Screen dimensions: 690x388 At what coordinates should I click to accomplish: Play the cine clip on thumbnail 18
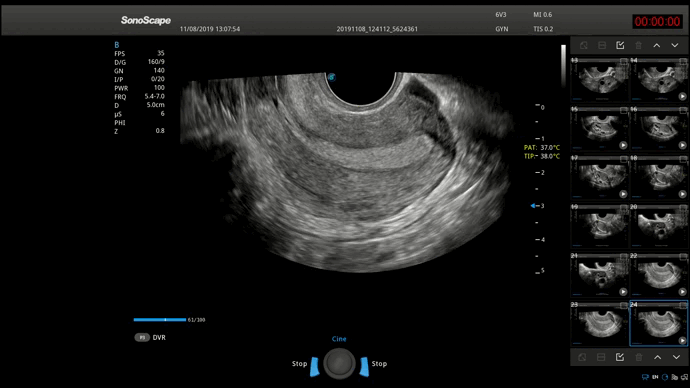point(682,194)
